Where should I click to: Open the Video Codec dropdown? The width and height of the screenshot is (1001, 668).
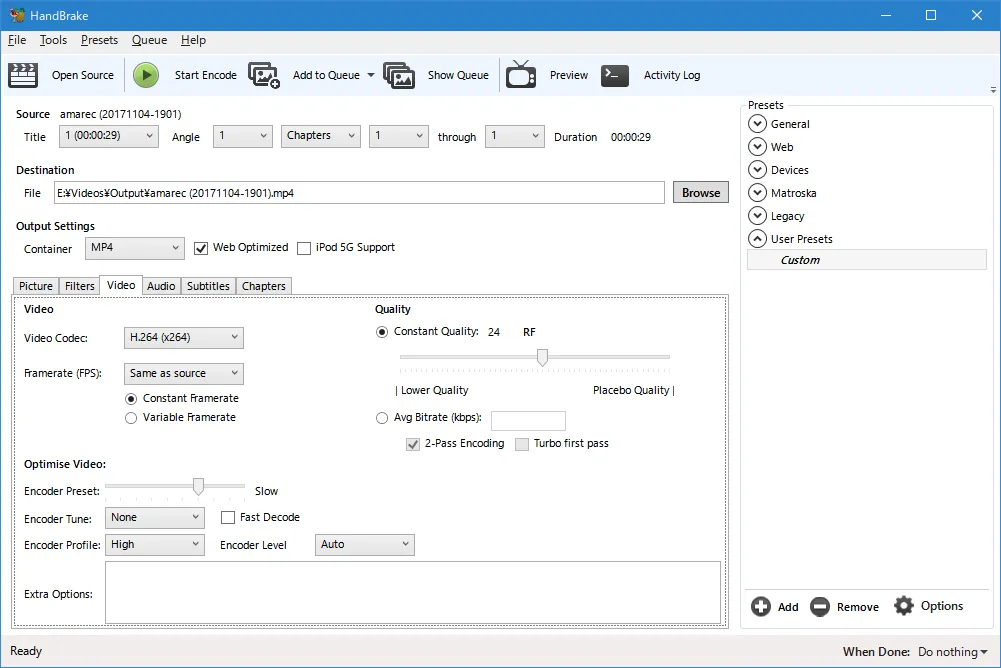[x=184, y=338]
